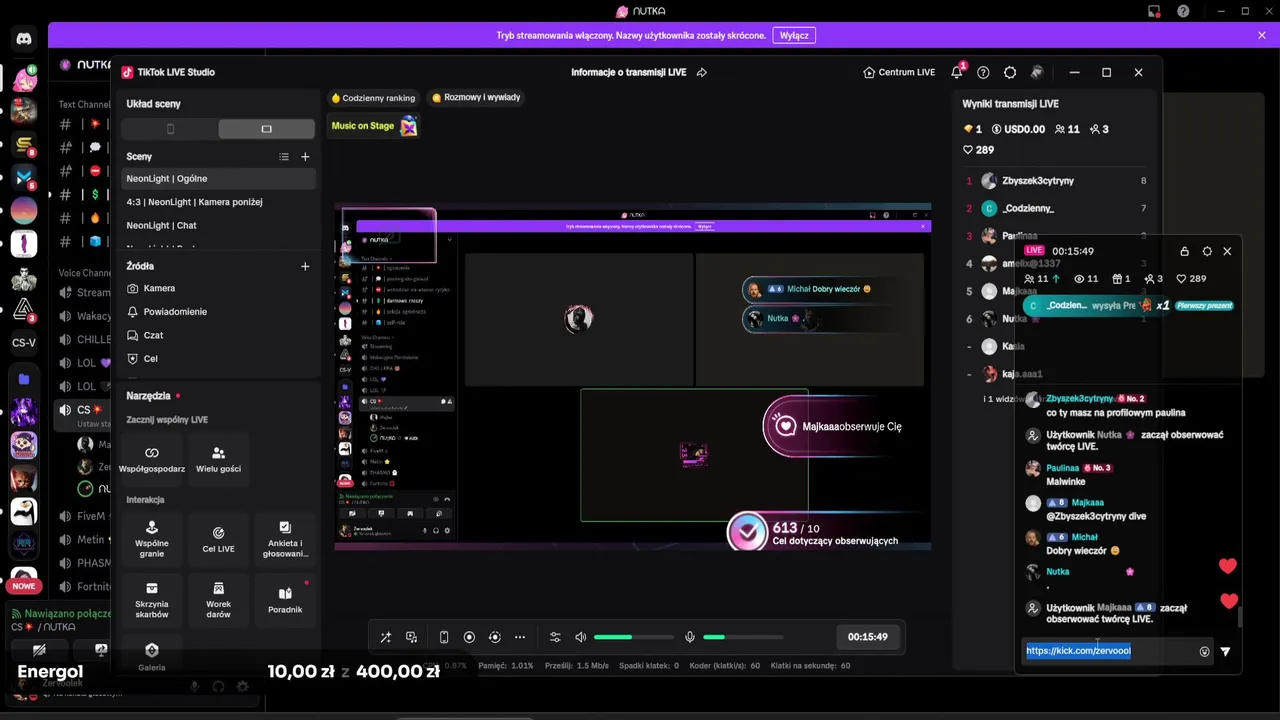Screen dimensions: 1280x720
Task: Adjust the speaker volume slider
Action: pos(634,637)
